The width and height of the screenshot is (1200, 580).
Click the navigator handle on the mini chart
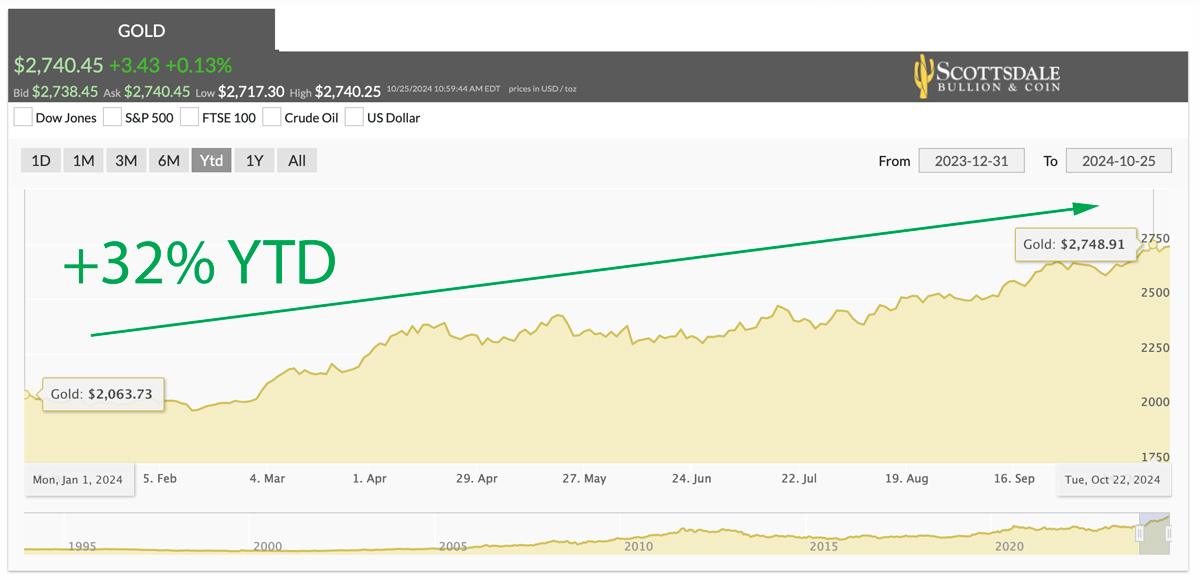pyautogui.click(x=1142, y=534)
